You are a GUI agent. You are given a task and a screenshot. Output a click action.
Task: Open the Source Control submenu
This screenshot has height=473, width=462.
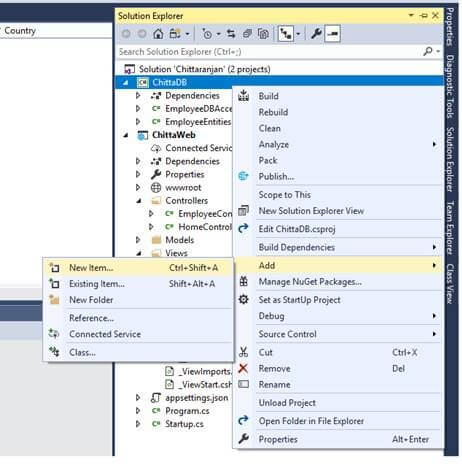pyautogui.click(x=339, y=334)
